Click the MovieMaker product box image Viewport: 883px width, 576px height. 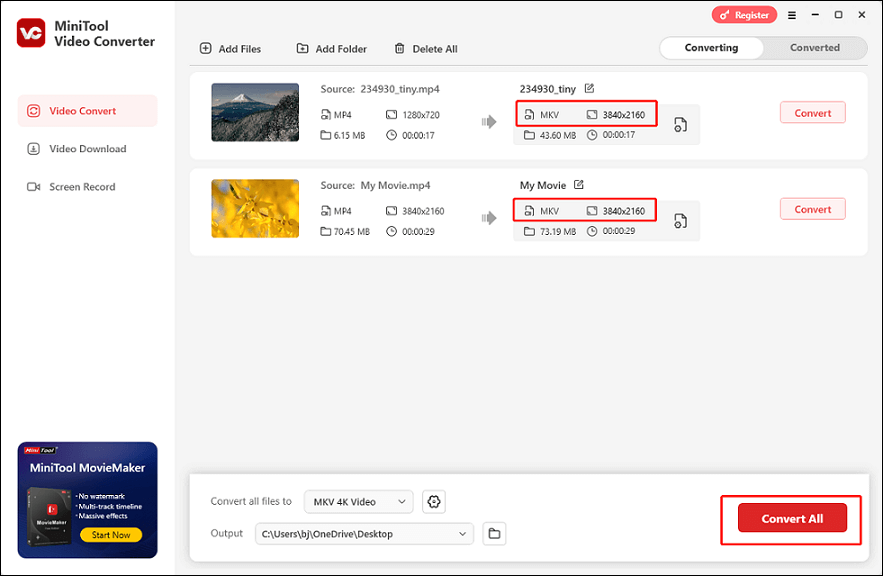50,516
